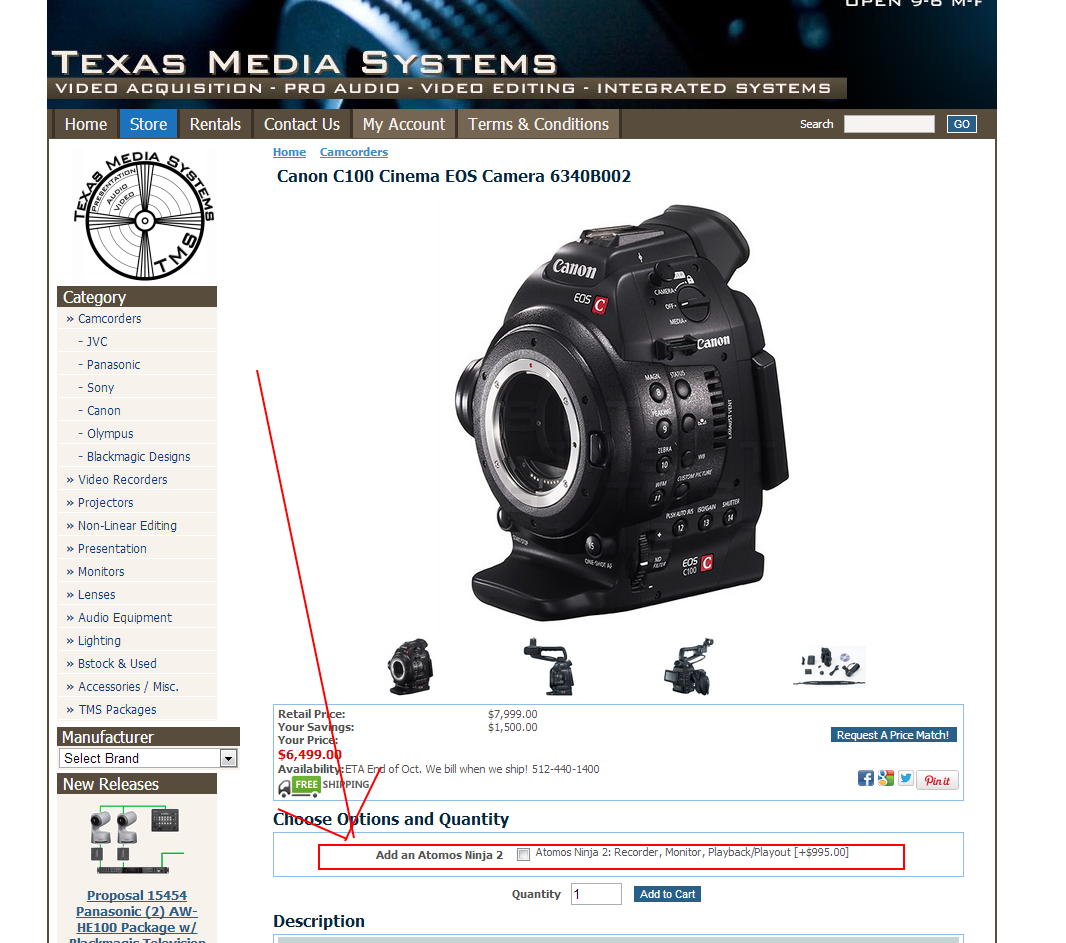The width and height of the screenshot is (1066, 943).
Task: Open the My Account navigation tab
Action: click(x=404, y=124)
